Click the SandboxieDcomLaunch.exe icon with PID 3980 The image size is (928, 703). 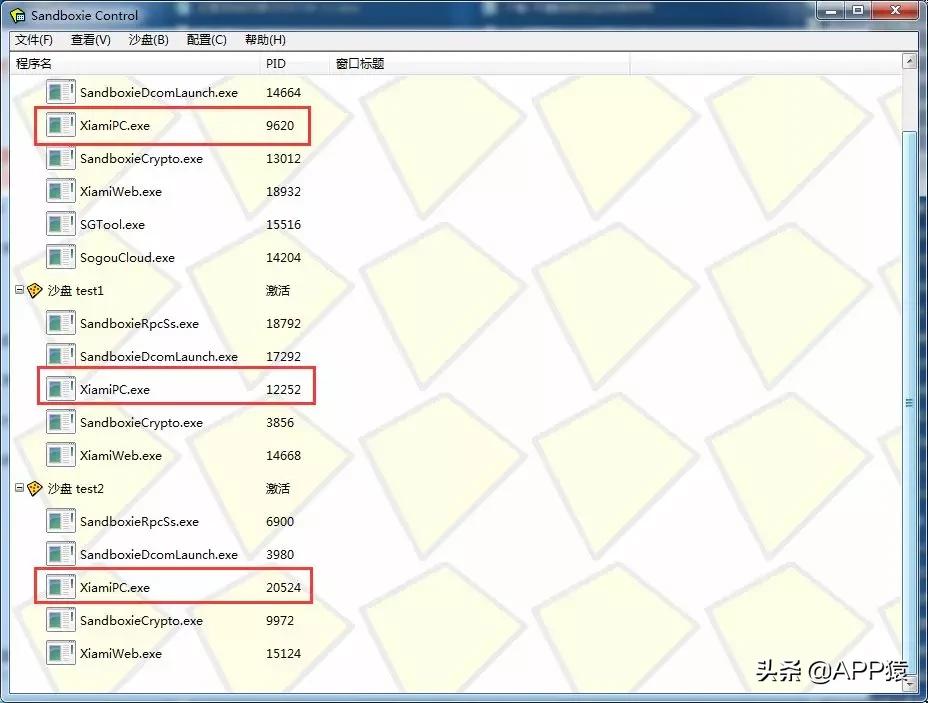point(60,554)
